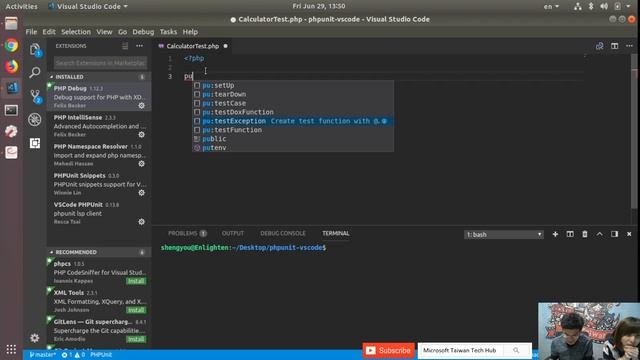
Task: Open the File menu
Action: point(31,32)
